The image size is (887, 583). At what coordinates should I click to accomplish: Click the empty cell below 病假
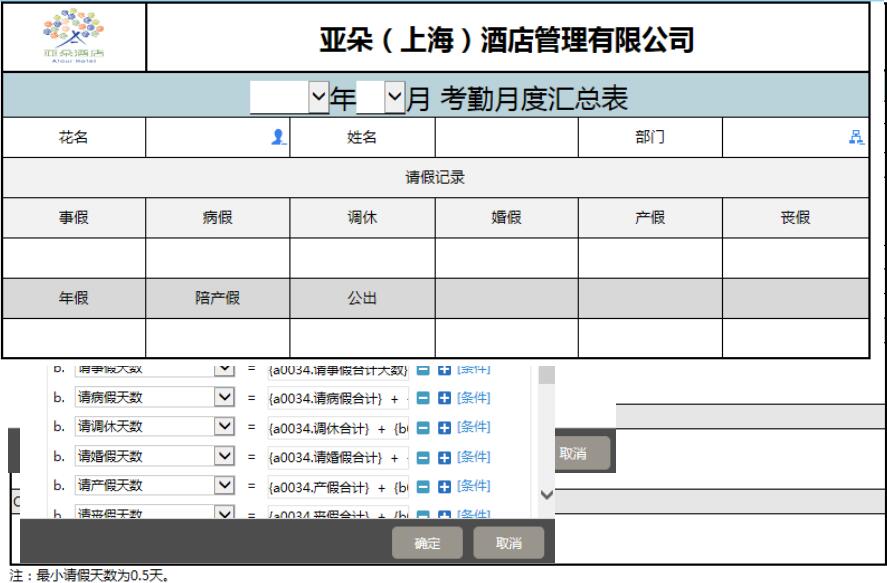[217, 258]
